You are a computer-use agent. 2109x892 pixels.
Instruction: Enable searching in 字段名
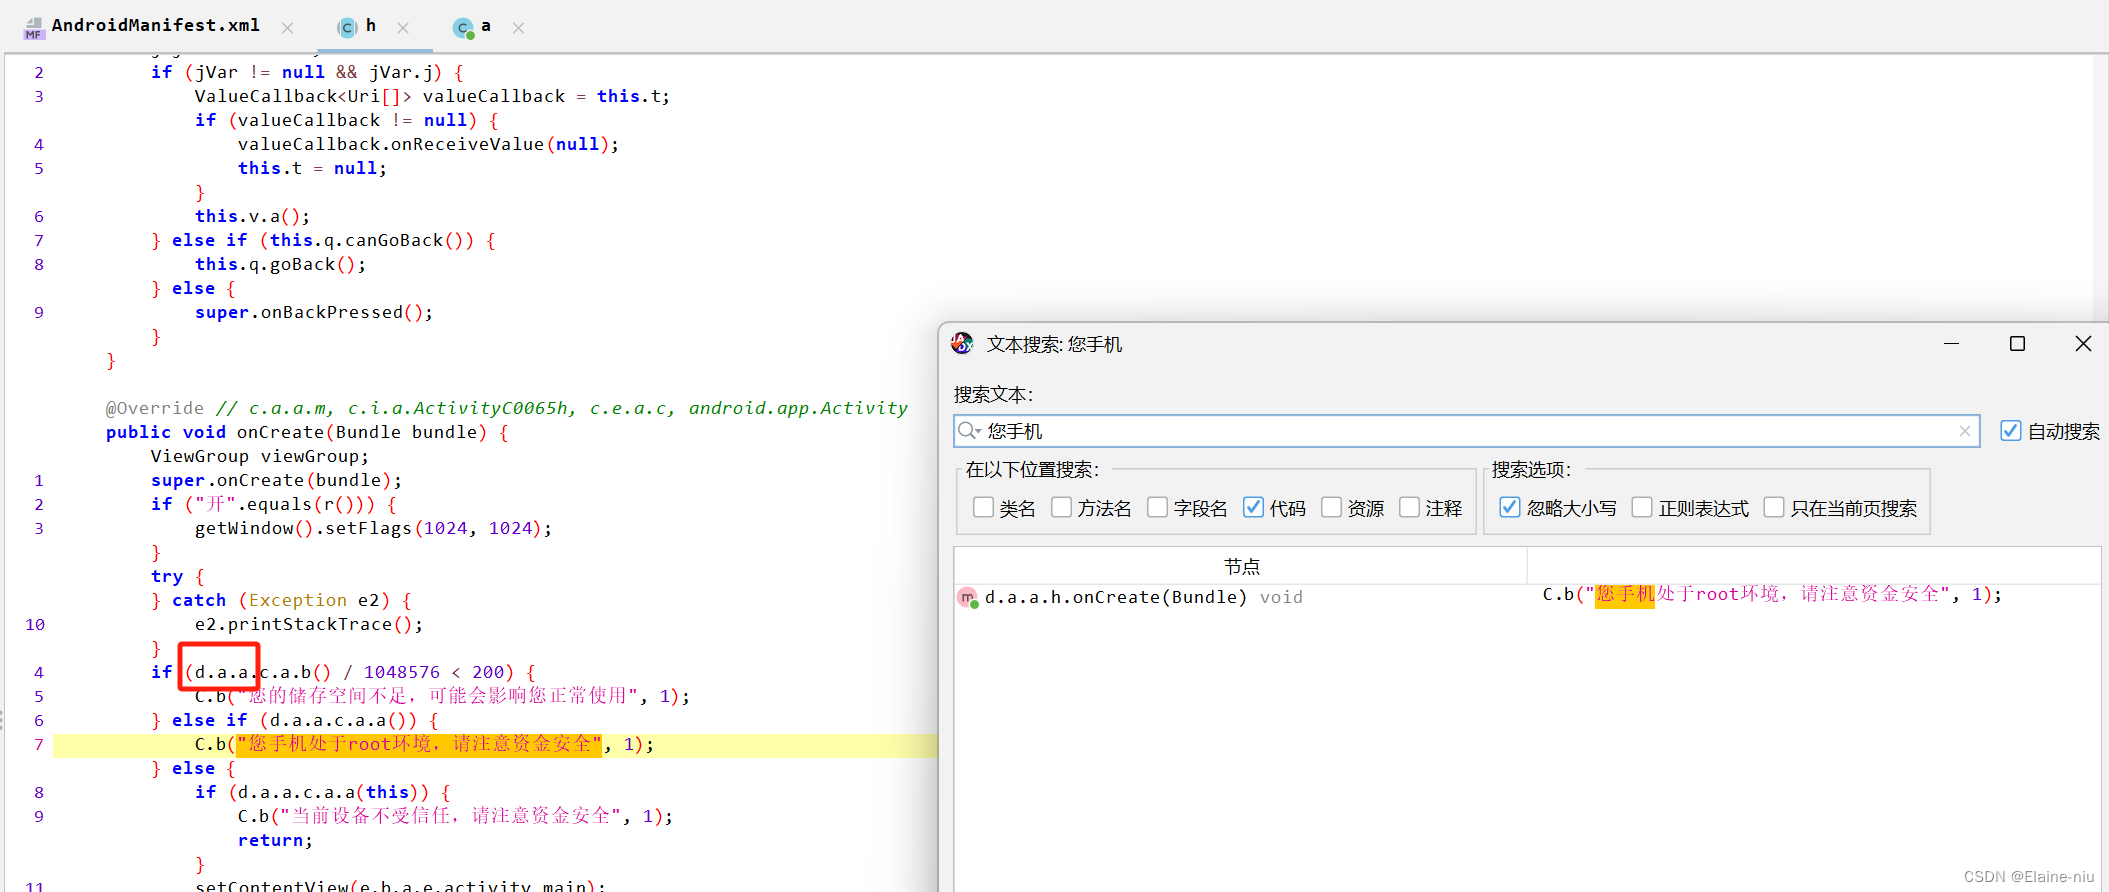(x=1157, y=508)
